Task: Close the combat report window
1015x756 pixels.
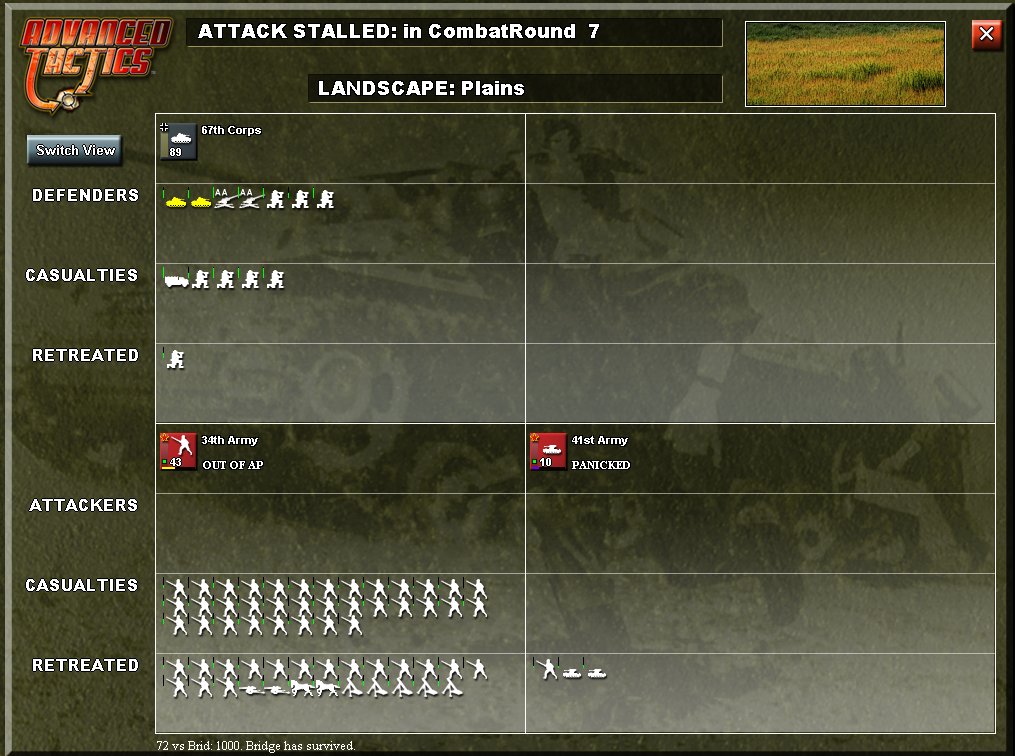Action: [986, 34]
